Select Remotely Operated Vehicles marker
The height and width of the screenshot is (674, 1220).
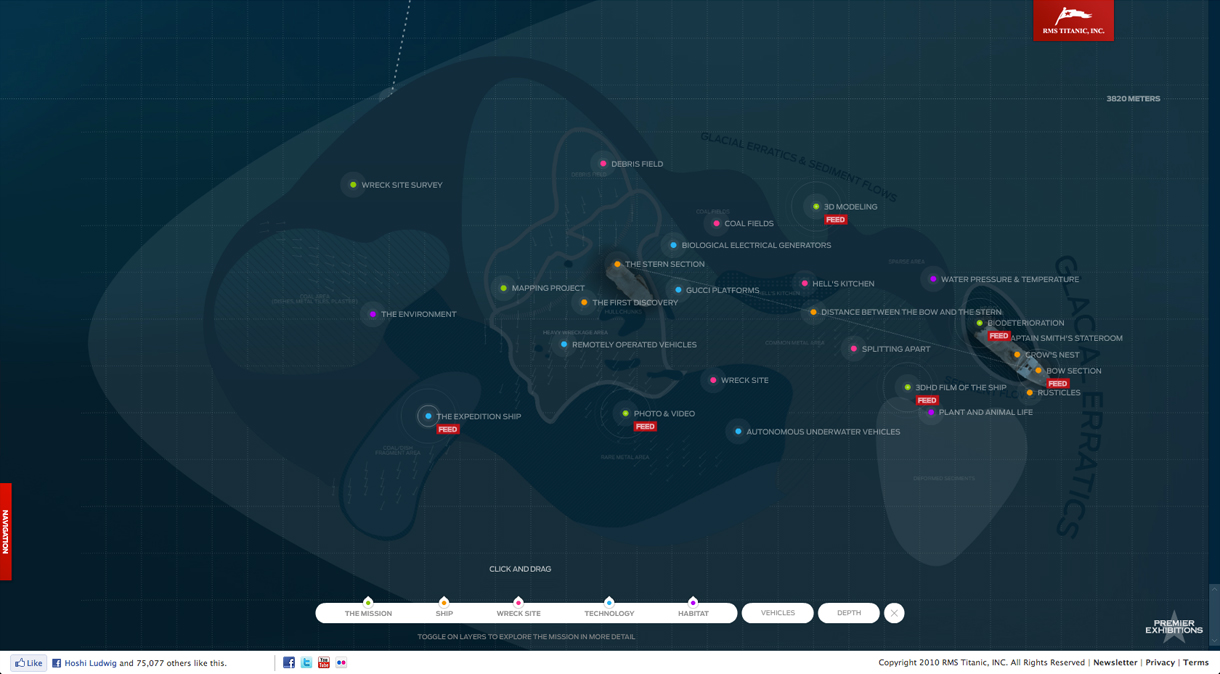tap(564, 345)
